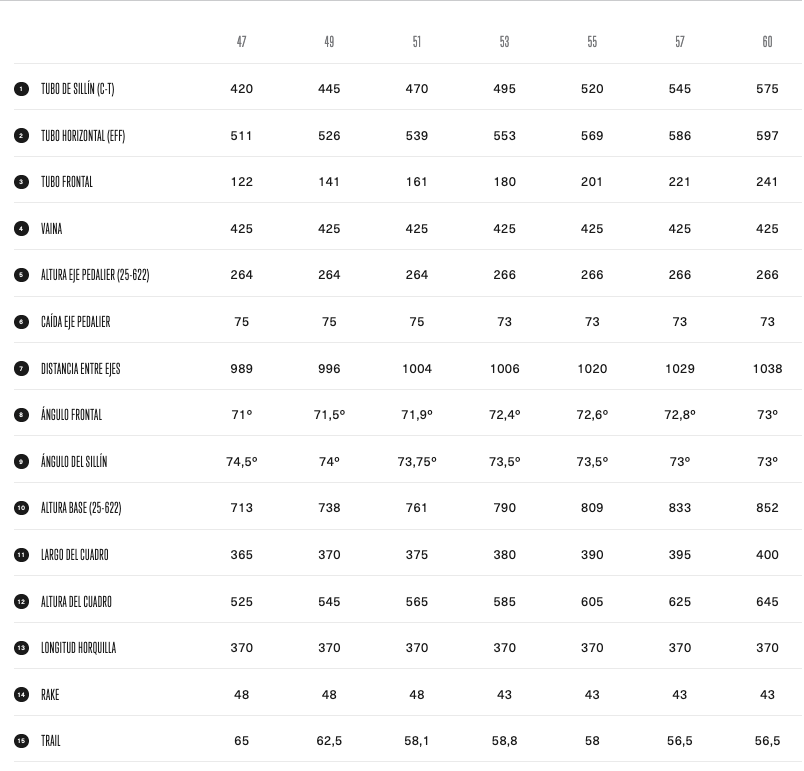Screen dimensions: 804x771
Task: Select the Longitud Horquilla row label
Action: (x=78, y=648)
